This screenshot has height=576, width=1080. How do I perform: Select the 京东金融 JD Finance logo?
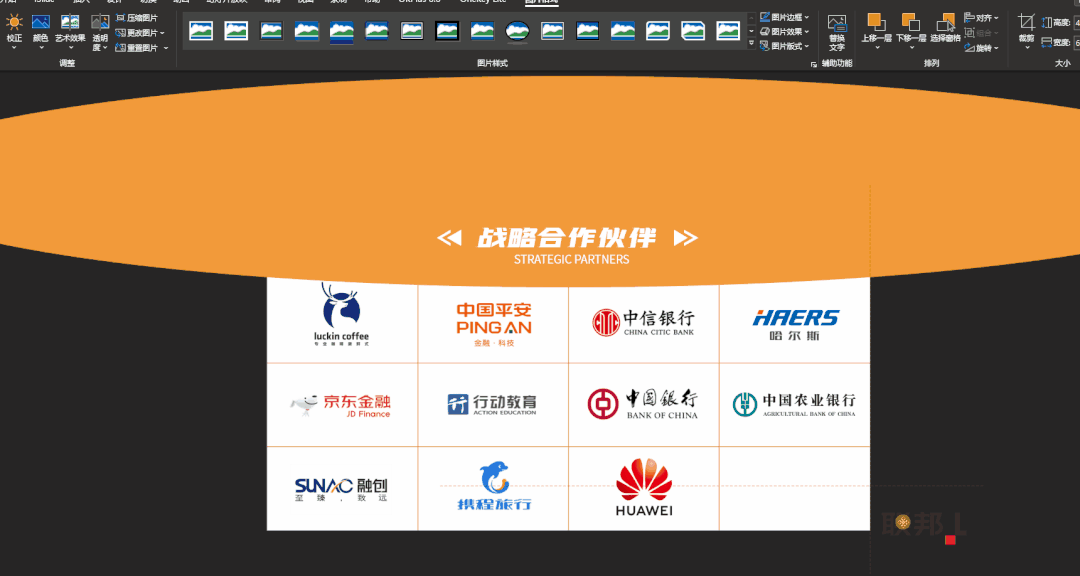pyautogui.click(x=340, y=405)
